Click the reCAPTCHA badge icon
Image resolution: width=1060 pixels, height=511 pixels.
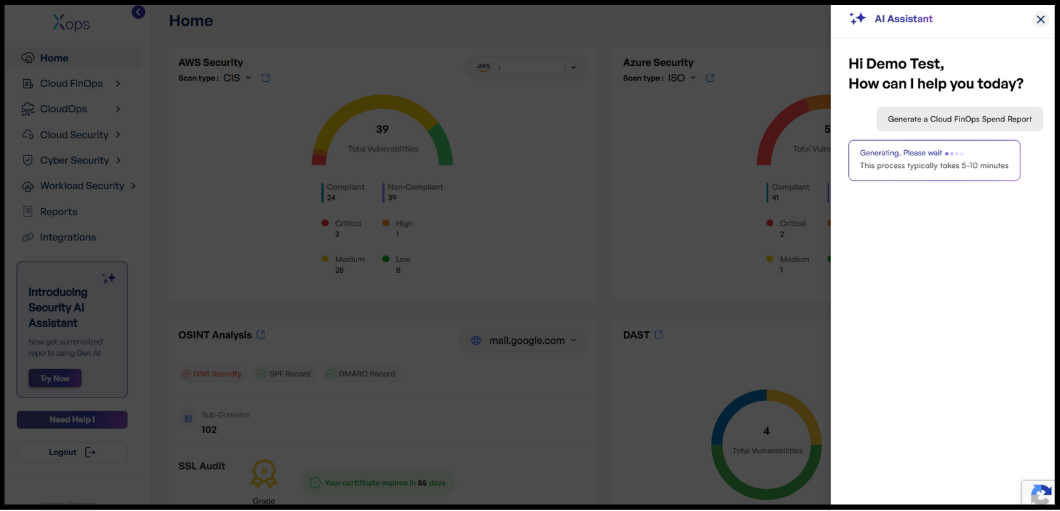[x=1041, y=494]
